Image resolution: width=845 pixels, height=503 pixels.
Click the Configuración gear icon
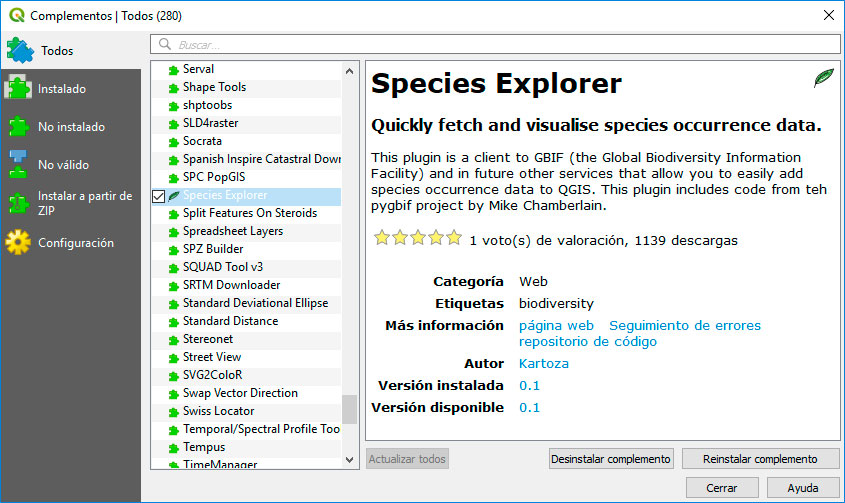[18, 242]
